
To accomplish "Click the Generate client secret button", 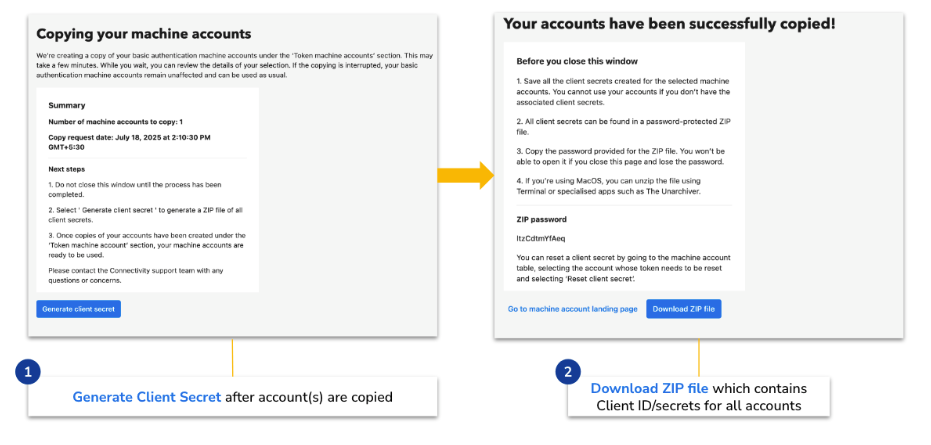I will pos(78,309).
